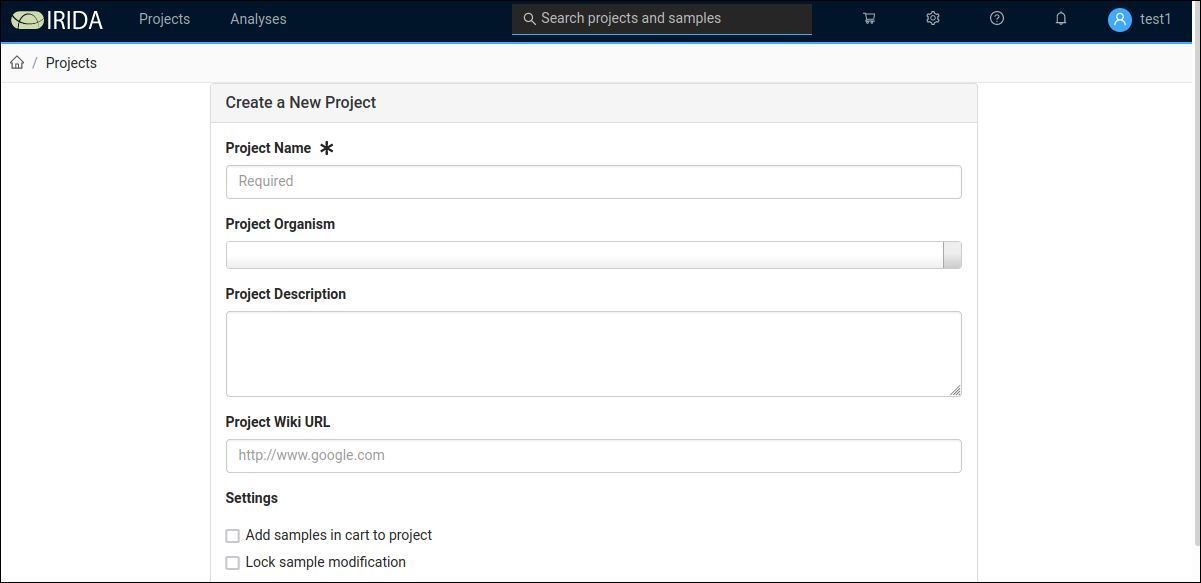The image size is (1201, 583).
Task: Enable Lock sample modification checkbox
Action: [x=233, y=563]
